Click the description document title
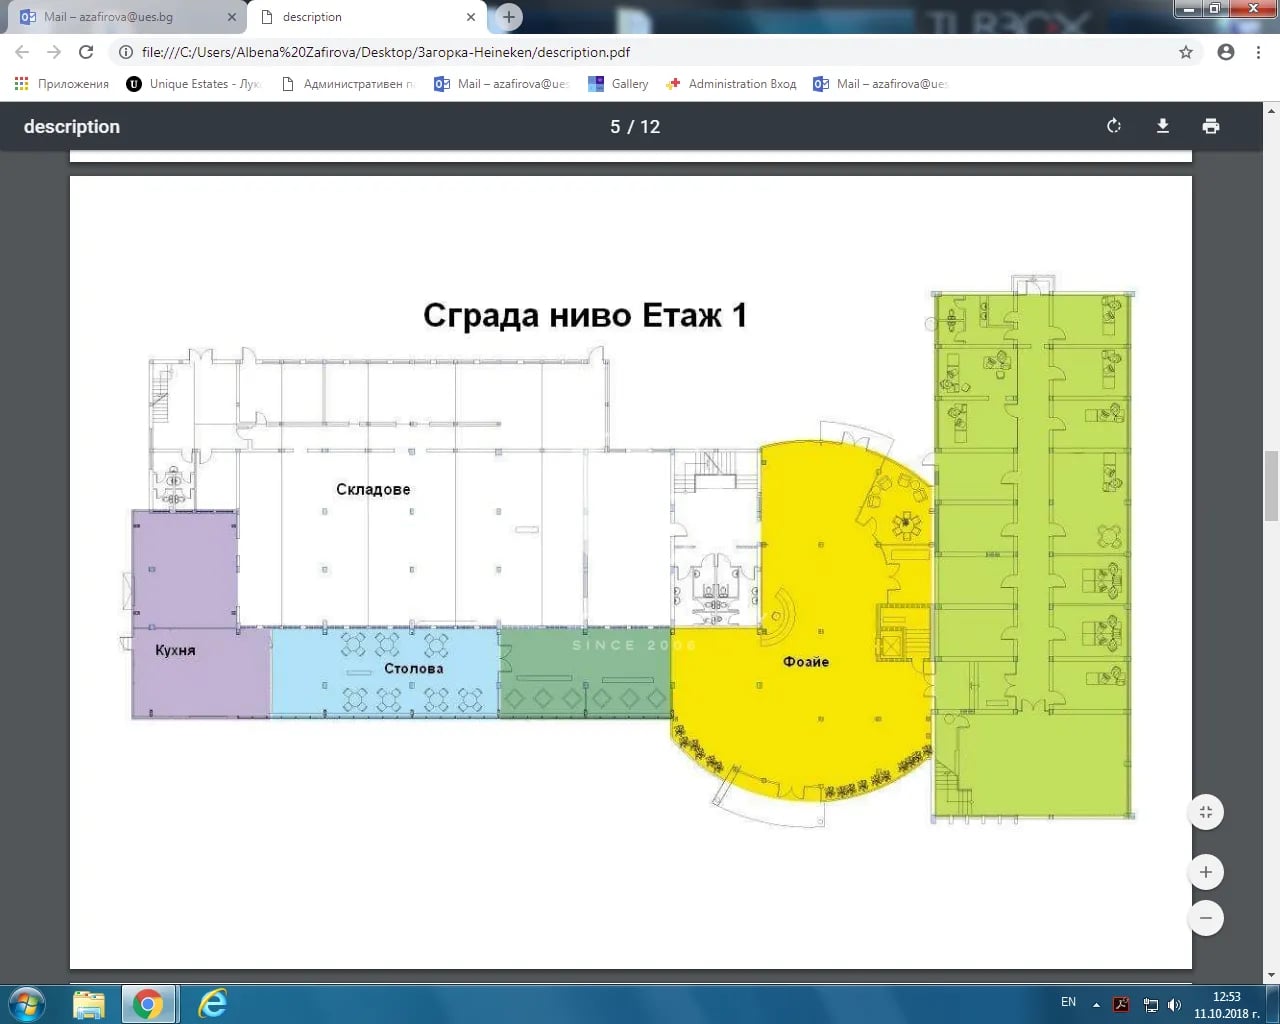1280x1024 pixels. (x=72, y=127)
